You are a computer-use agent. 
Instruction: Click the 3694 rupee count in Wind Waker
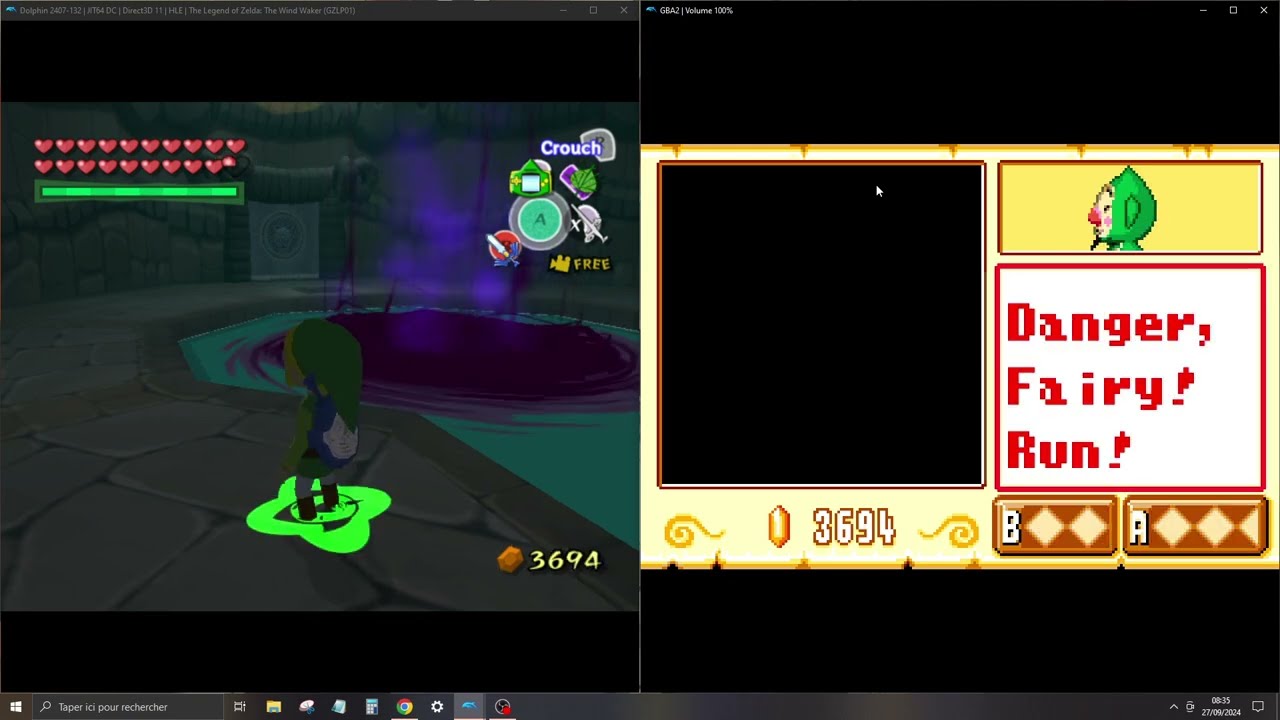tap(565, 560)
